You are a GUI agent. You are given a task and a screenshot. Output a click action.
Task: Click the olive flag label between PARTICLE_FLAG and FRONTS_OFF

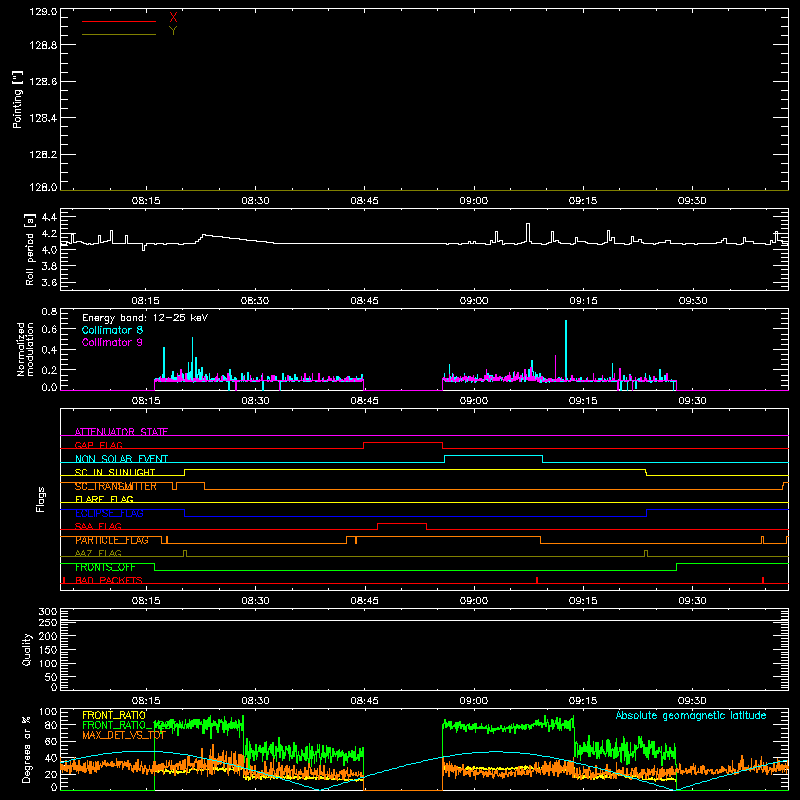[x=98, y=553]
